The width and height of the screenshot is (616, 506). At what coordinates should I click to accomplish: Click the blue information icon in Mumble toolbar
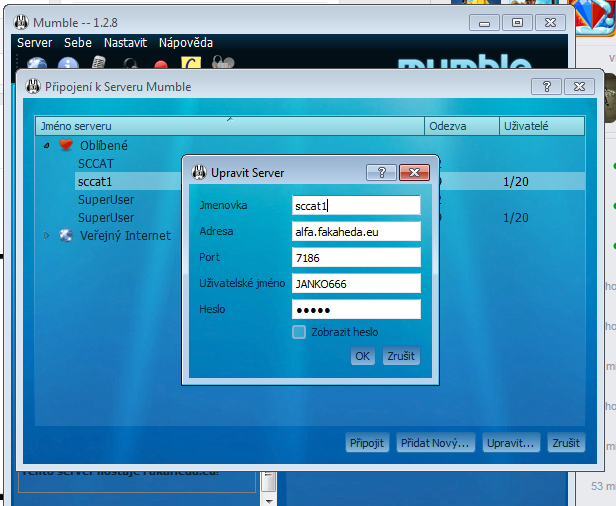pos(69,64)
